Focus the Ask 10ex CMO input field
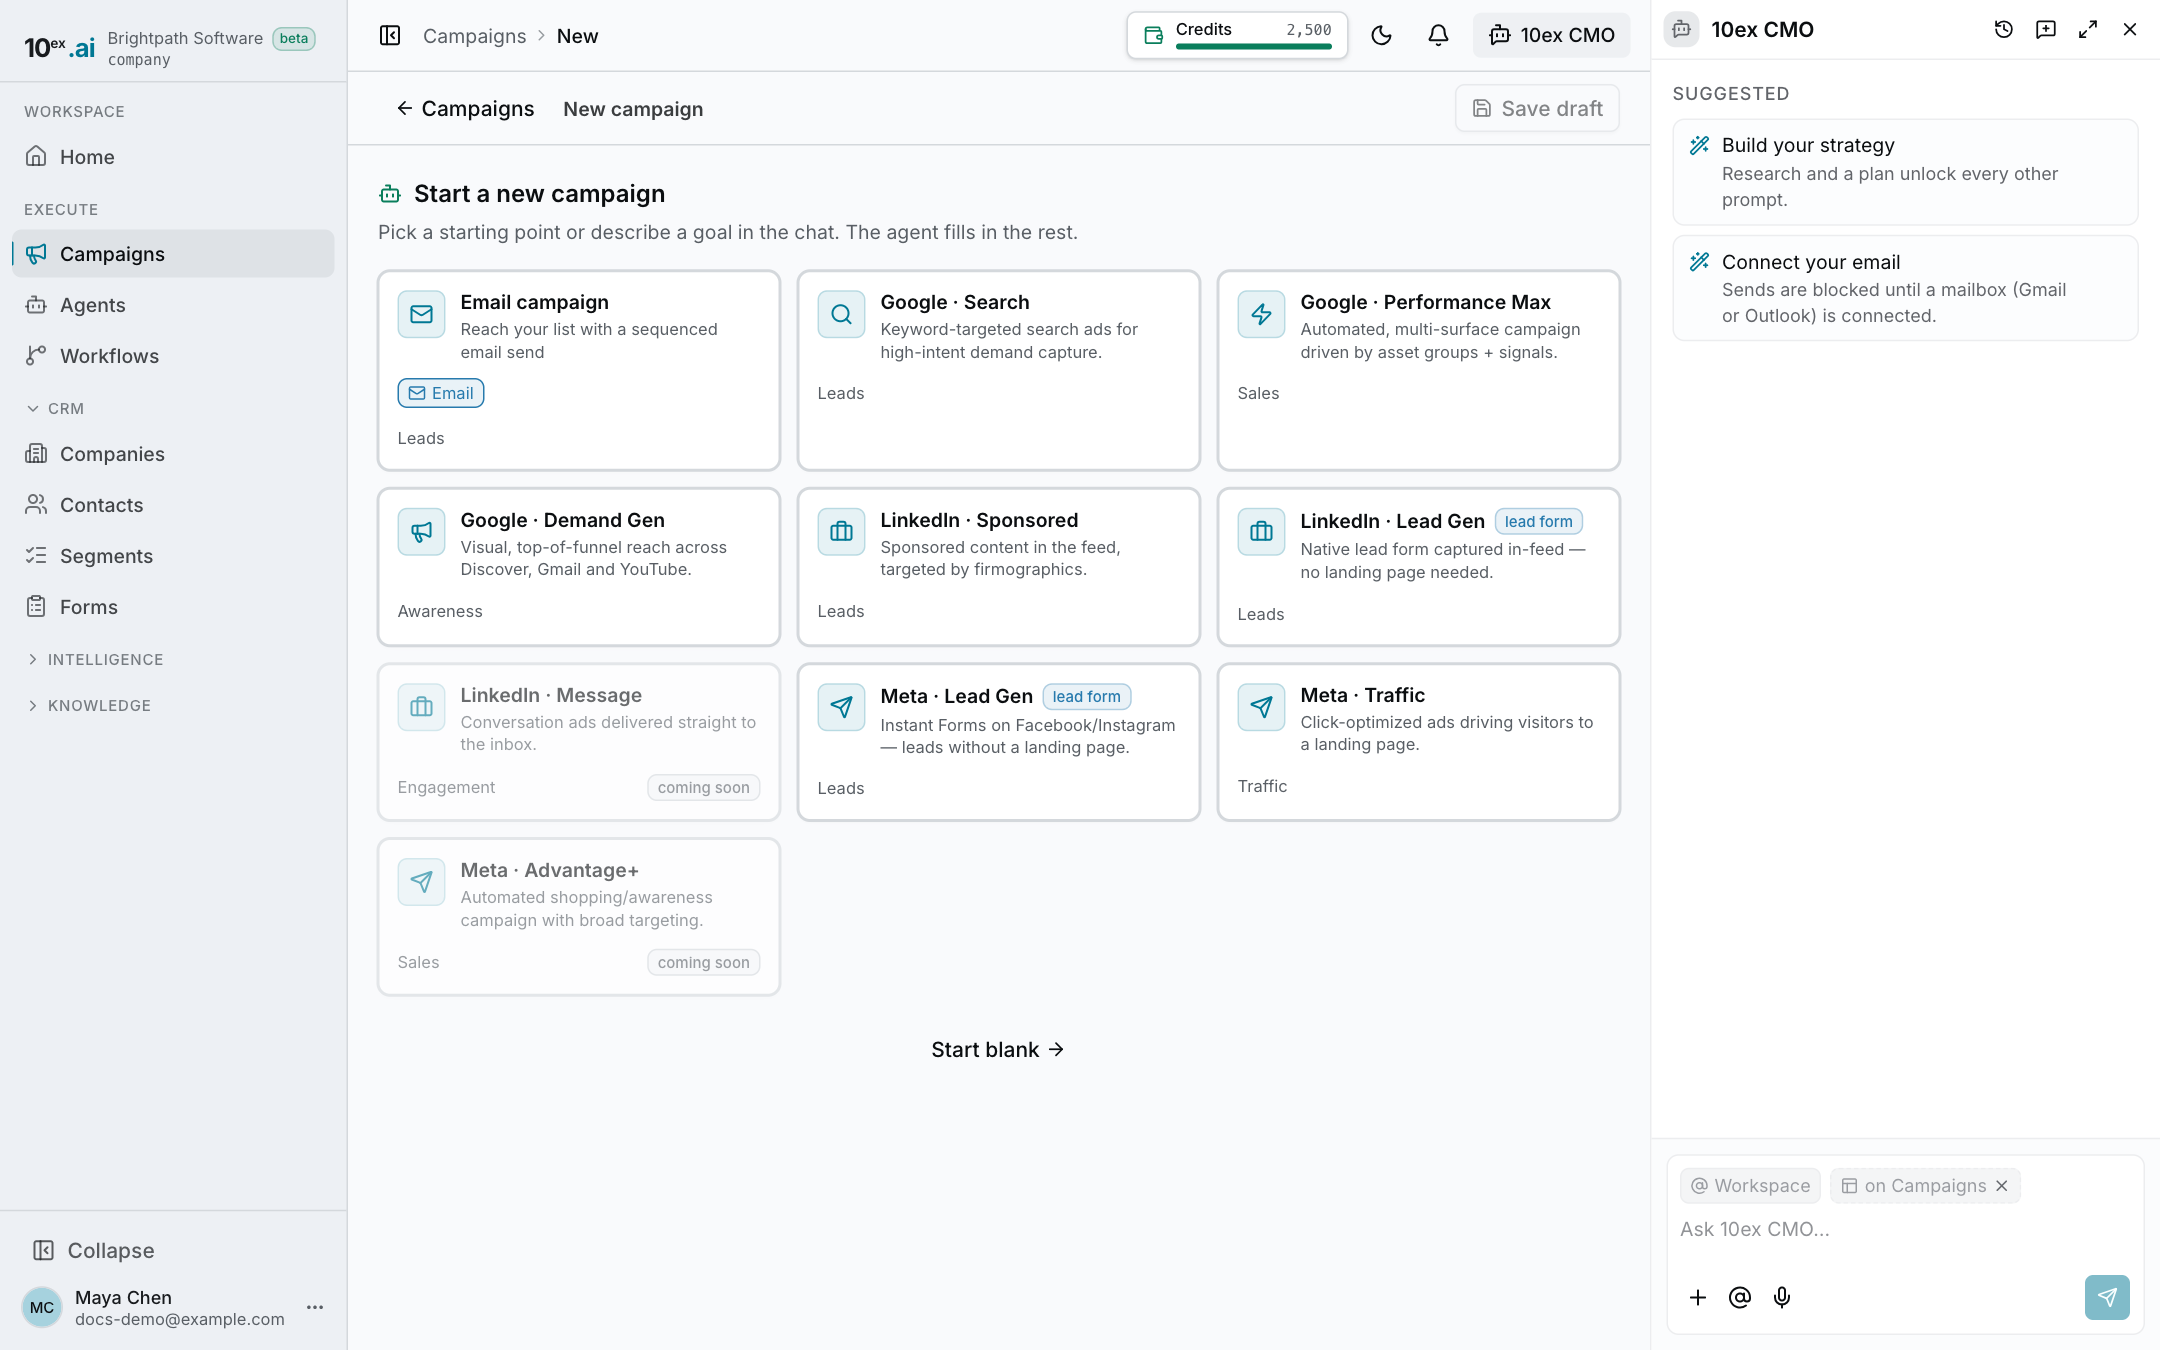2160x1350 pixels. click(1905, 1230)
